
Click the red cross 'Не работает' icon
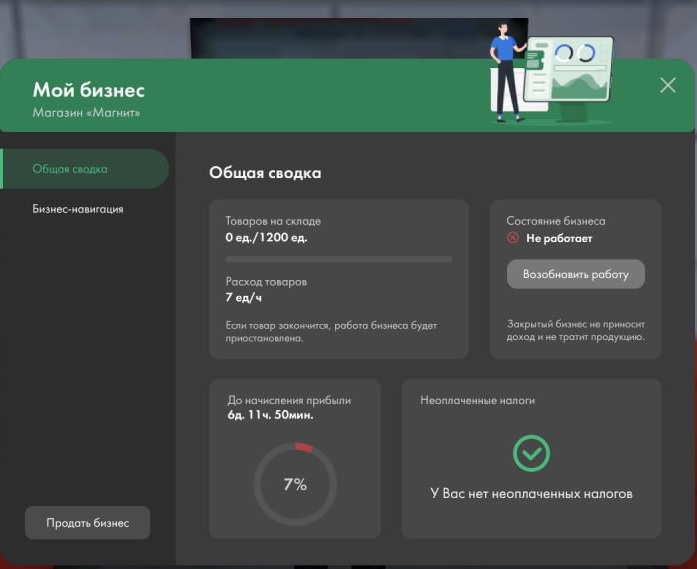coord(513,239)
